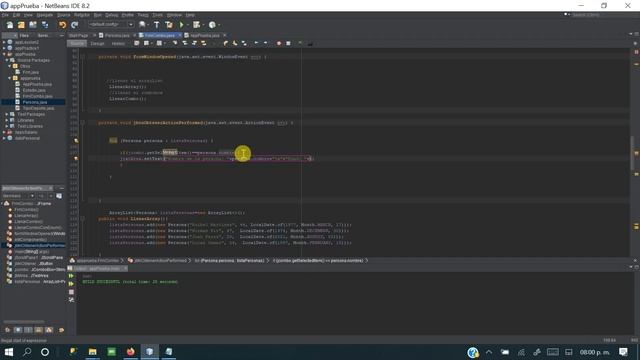Click the Clean and Build icon
The width and height of the screenshot is (640, 360).
pyautogui.click(x=169, y=25)
